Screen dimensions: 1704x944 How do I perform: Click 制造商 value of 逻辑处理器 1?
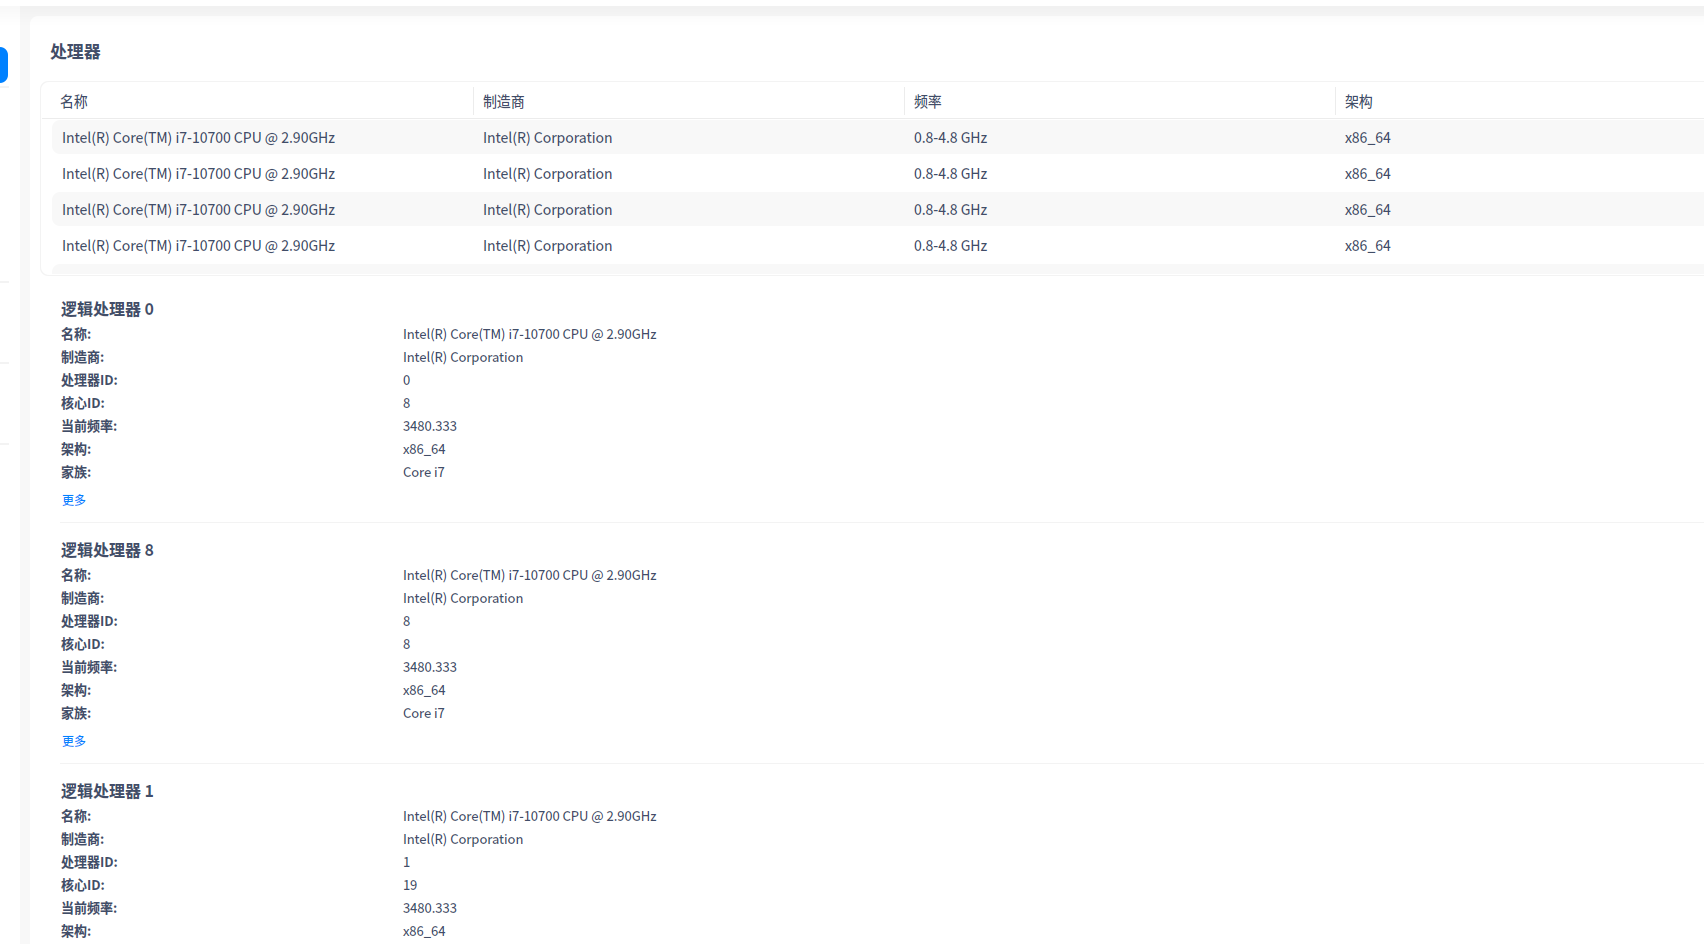point(463,839)
